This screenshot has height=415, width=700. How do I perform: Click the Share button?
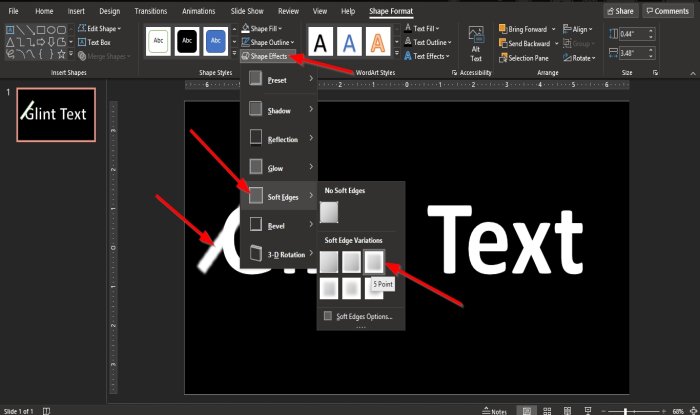pyautogui.click(x=621, y=11)
